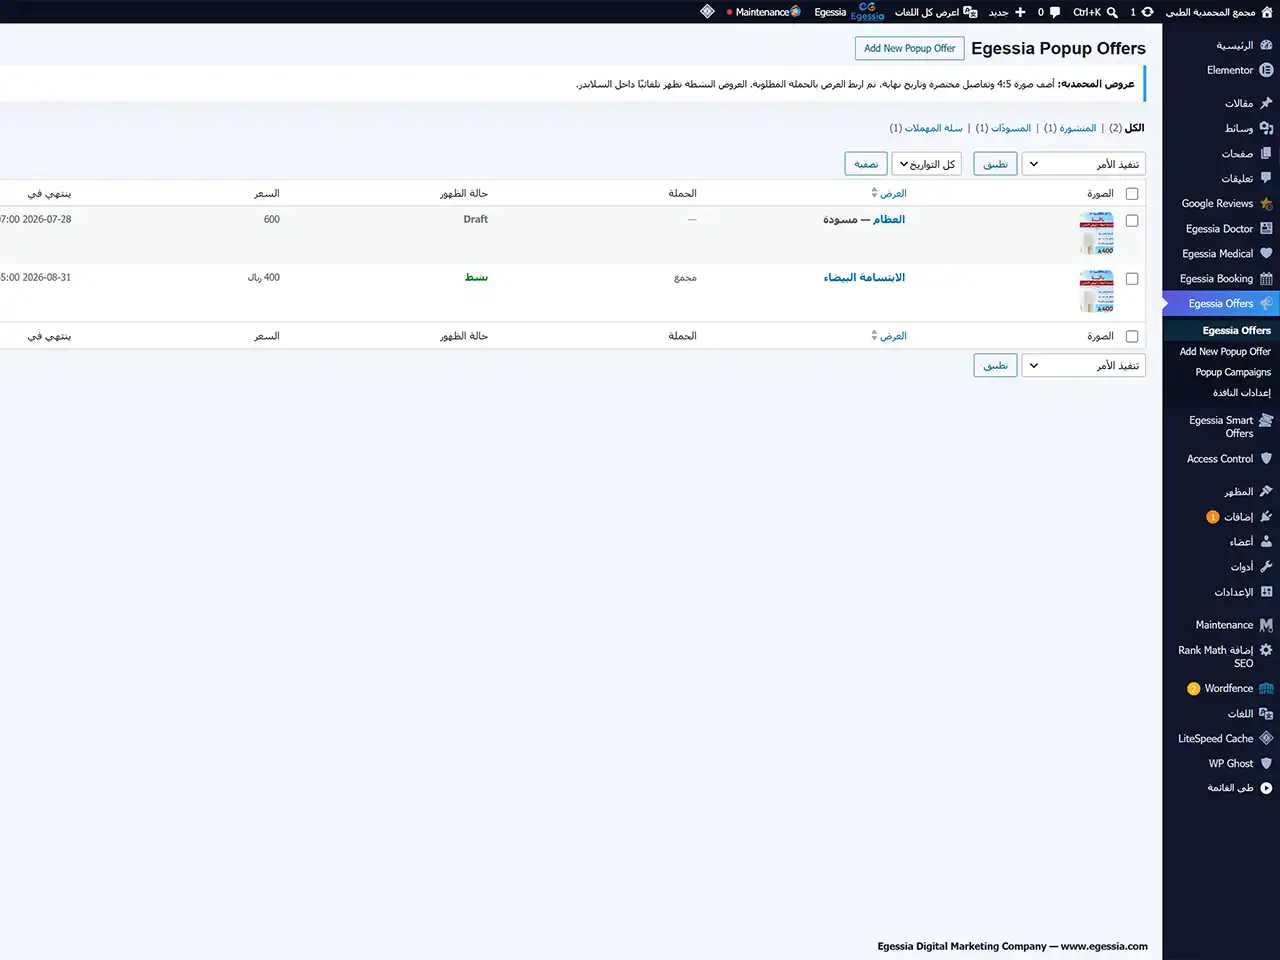Sort by العرض column in table footer
This screenshot has height=960, width=1280.
tap(889, 336)
